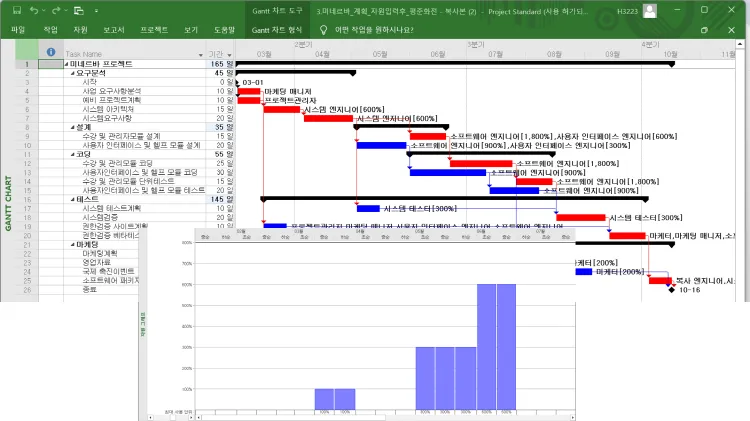
Task: Collapse the 미네르바 프로젝트 summary task
Action: (x=67, y=64)
